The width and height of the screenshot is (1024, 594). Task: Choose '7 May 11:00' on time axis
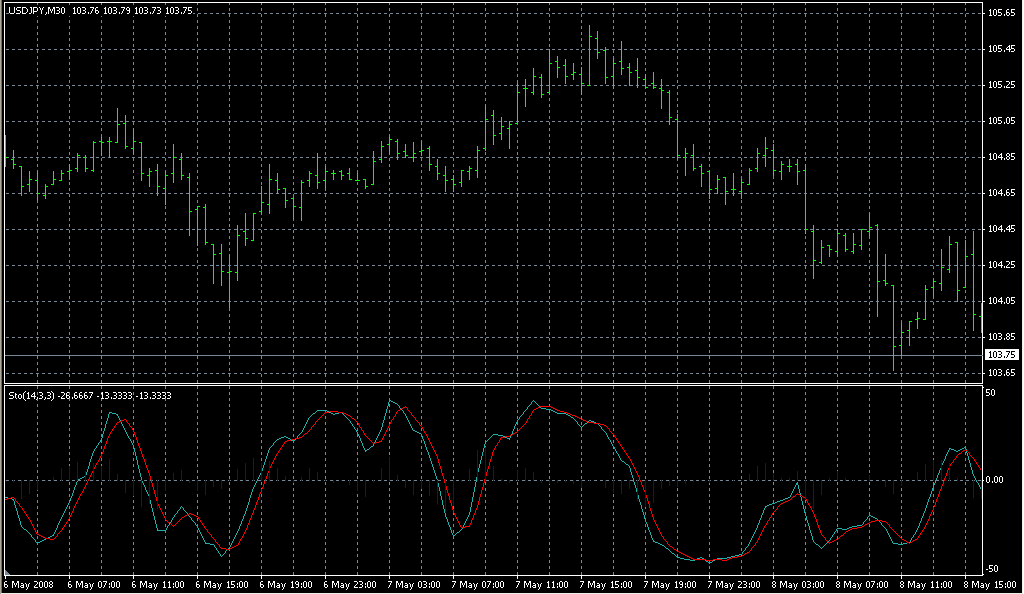tap(541, 584)
